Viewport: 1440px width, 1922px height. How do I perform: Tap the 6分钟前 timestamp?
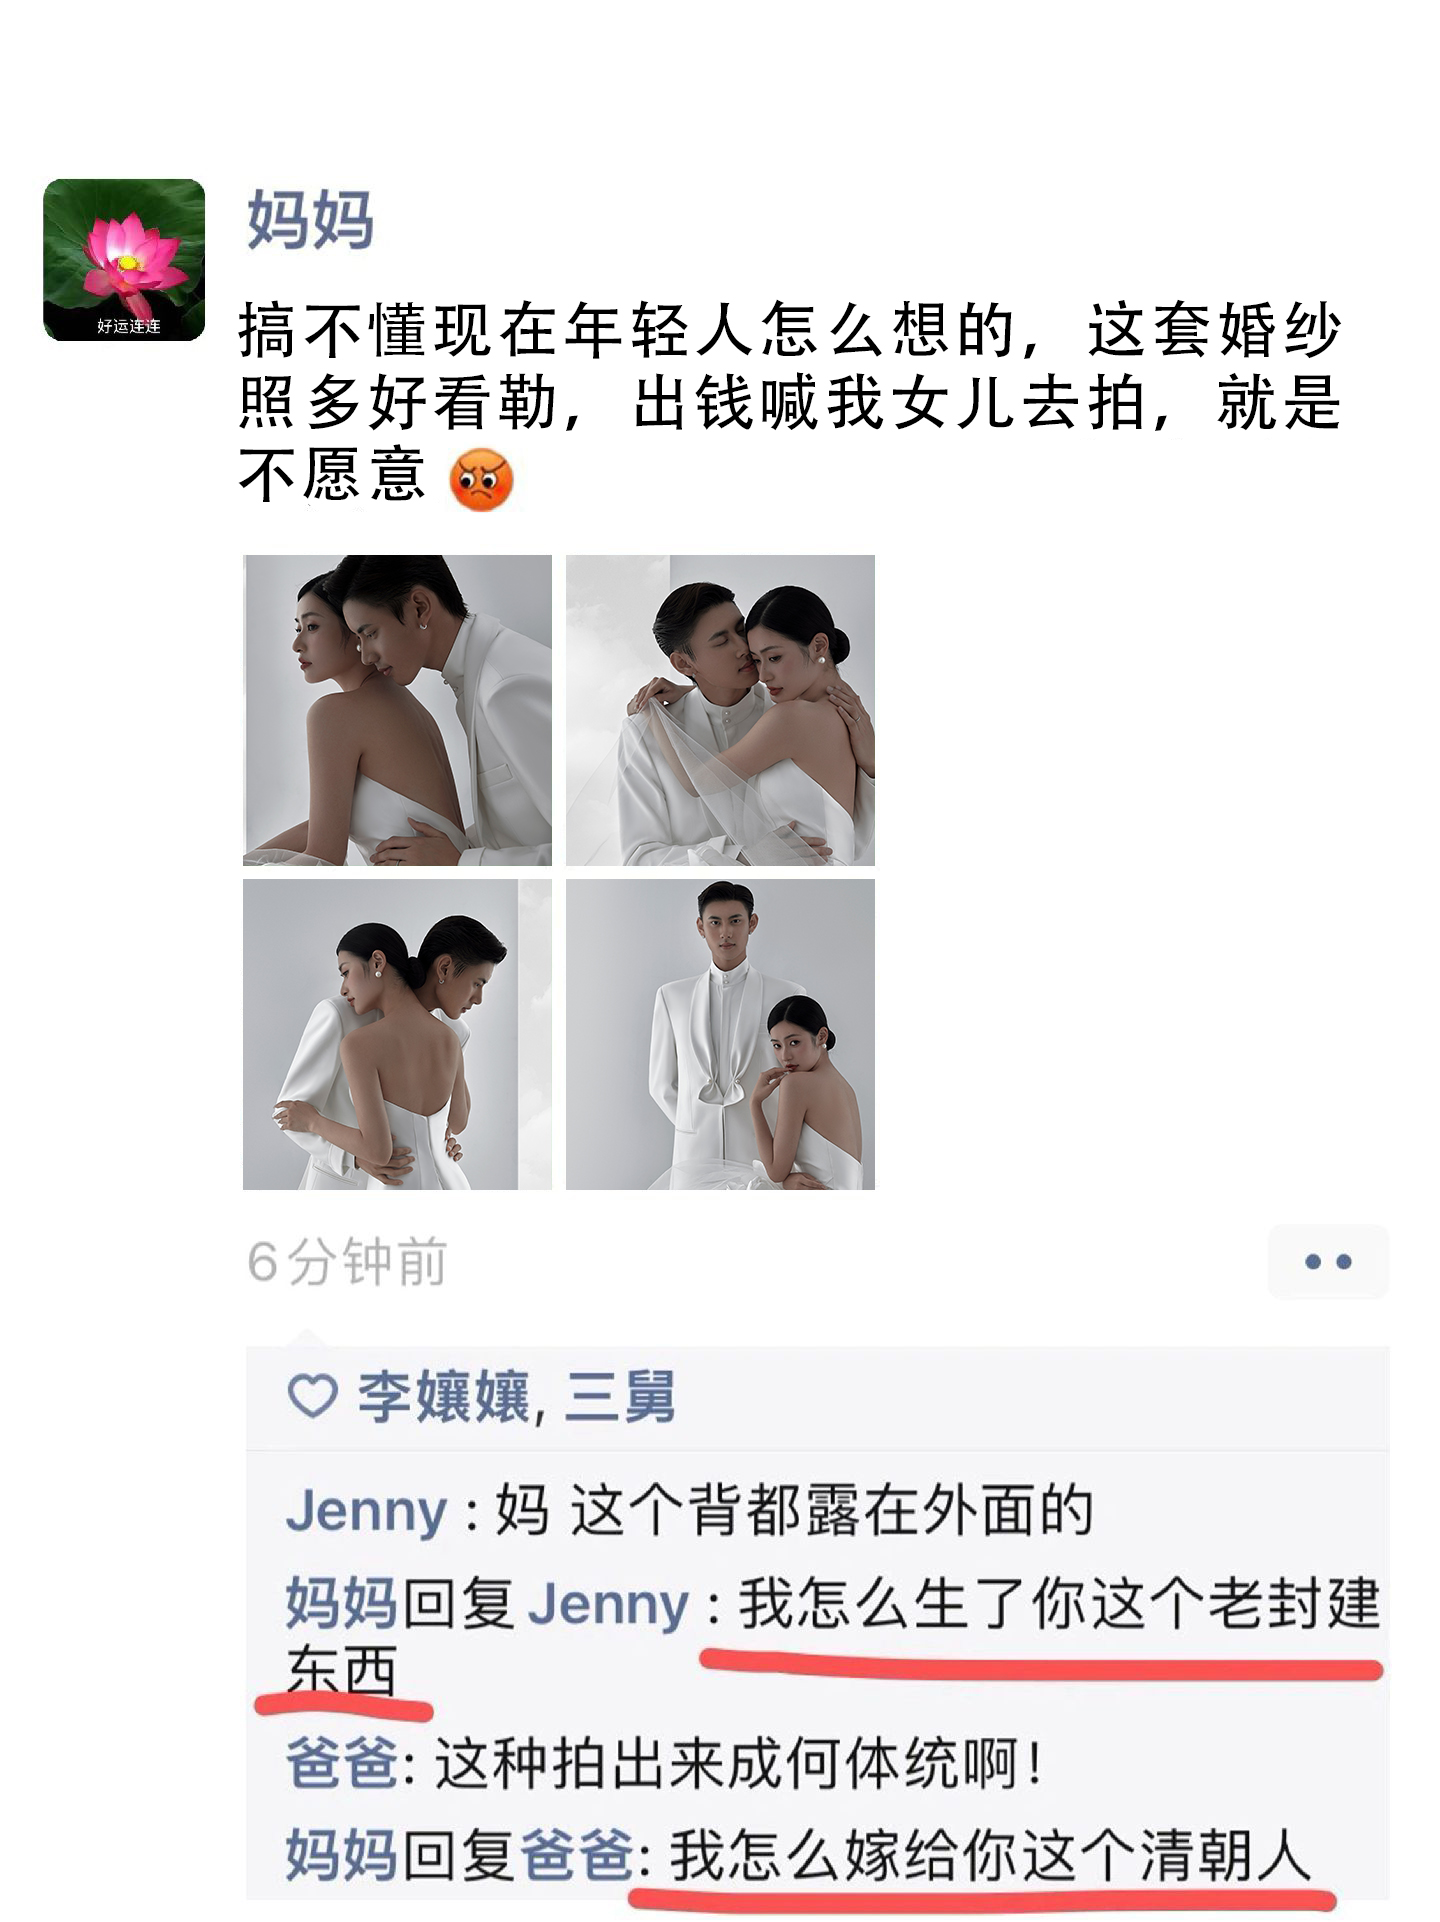346,1262
